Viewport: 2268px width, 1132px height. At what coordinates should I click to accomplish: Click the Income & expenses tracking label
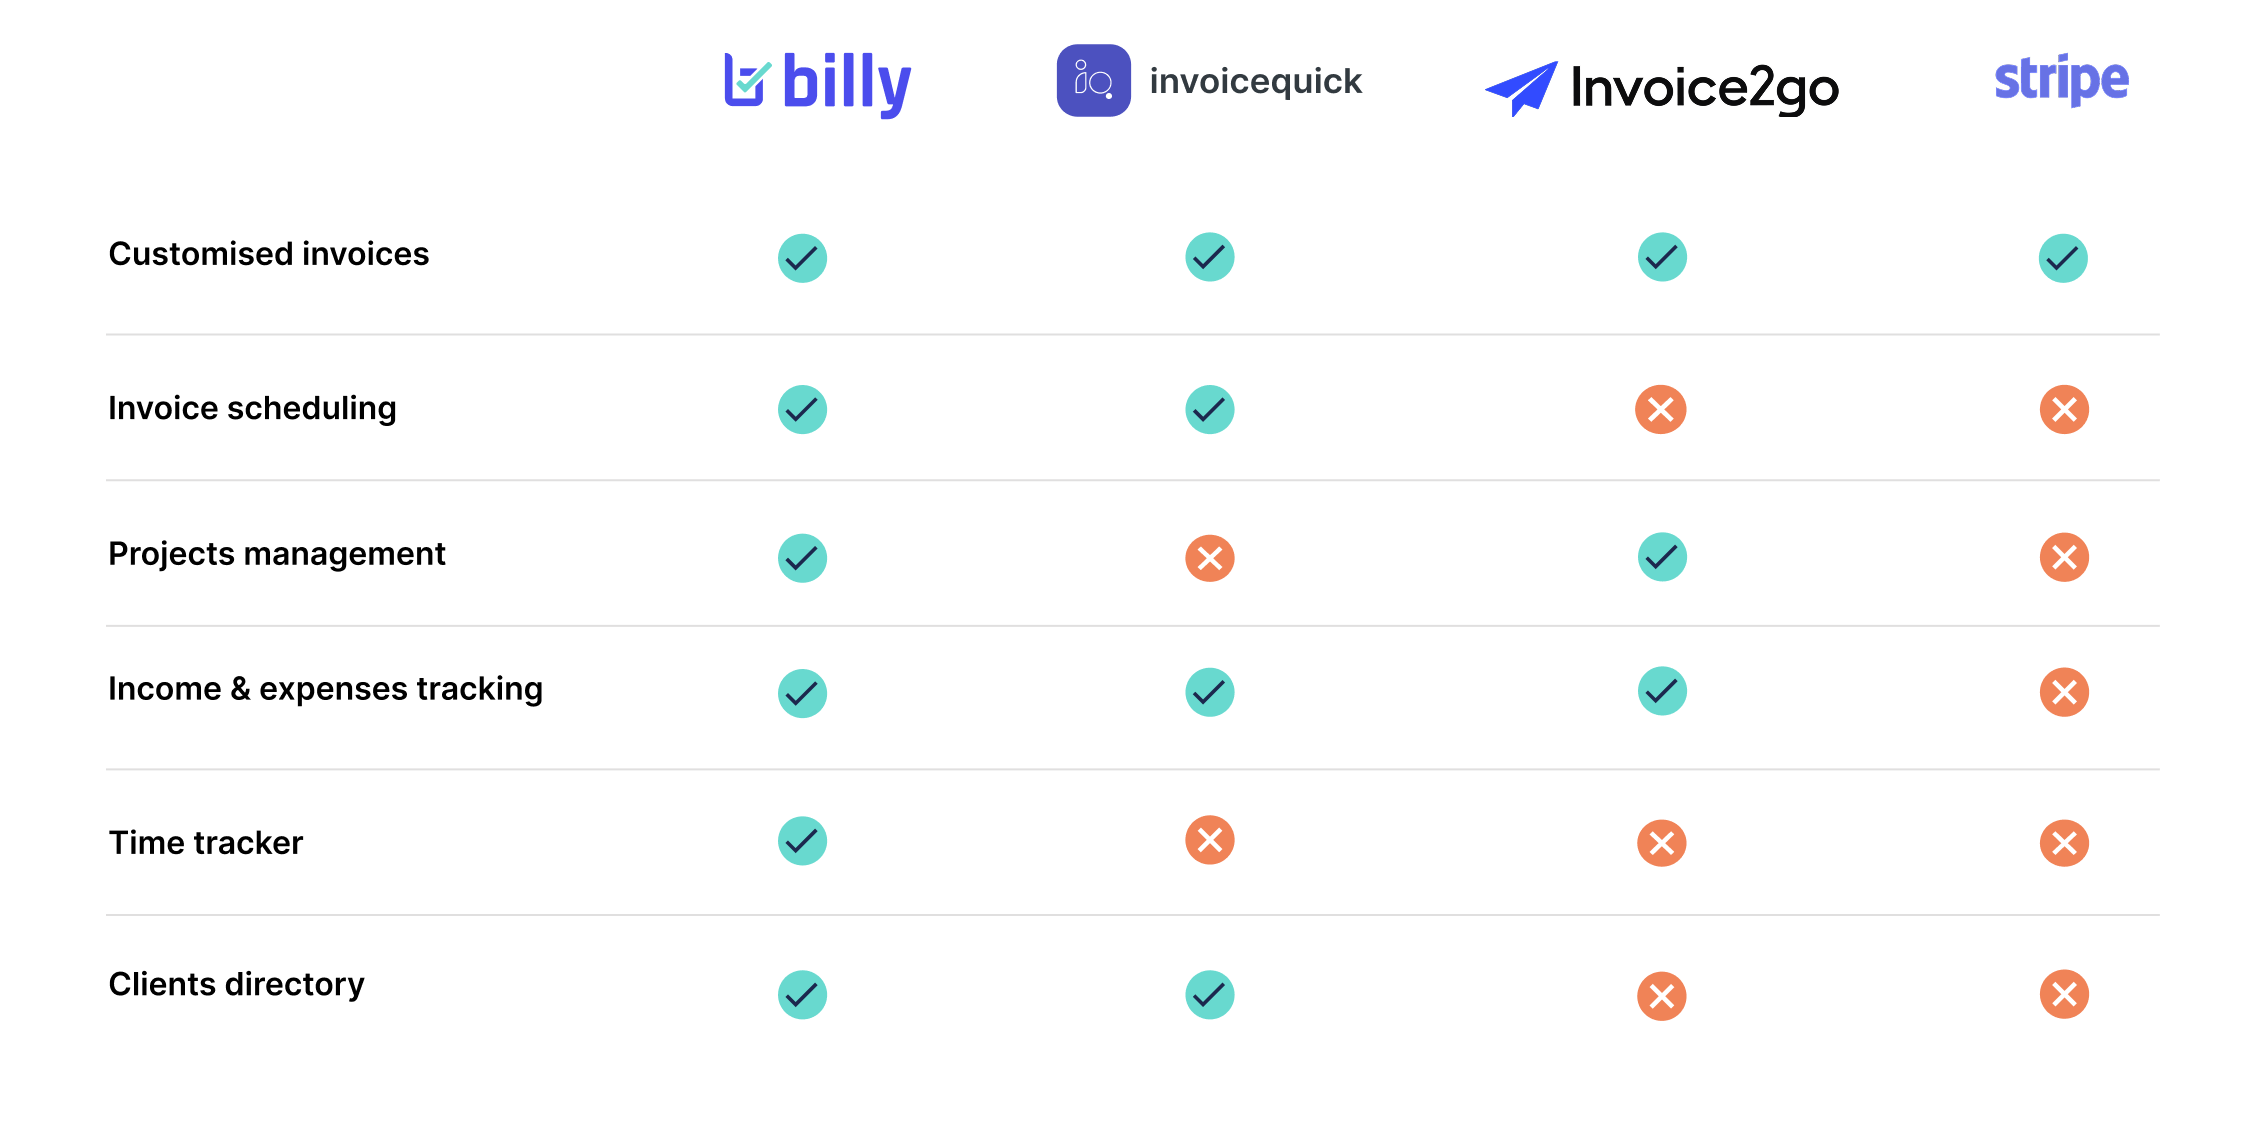(325, 689)
